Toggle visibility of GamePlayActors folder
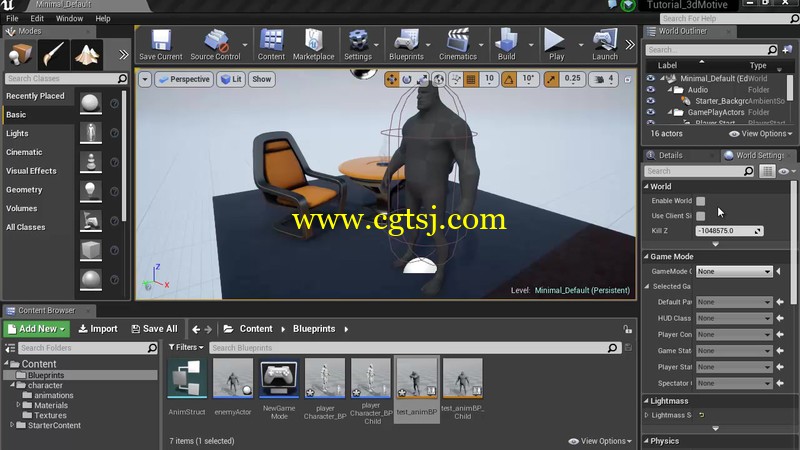 coord(651,112)
